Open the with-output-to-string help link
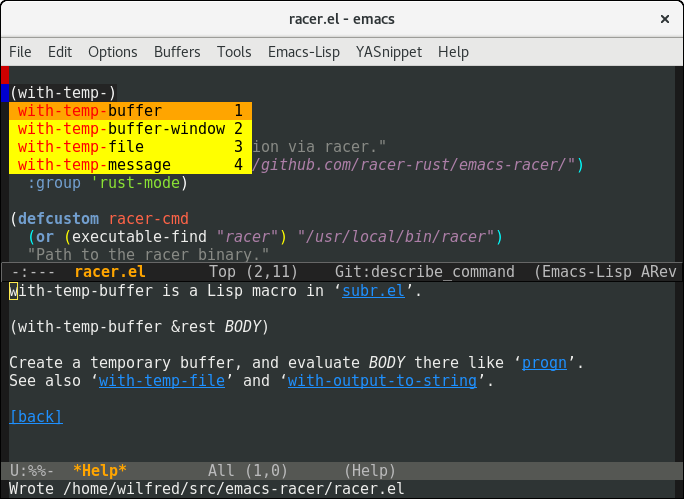 380,380
